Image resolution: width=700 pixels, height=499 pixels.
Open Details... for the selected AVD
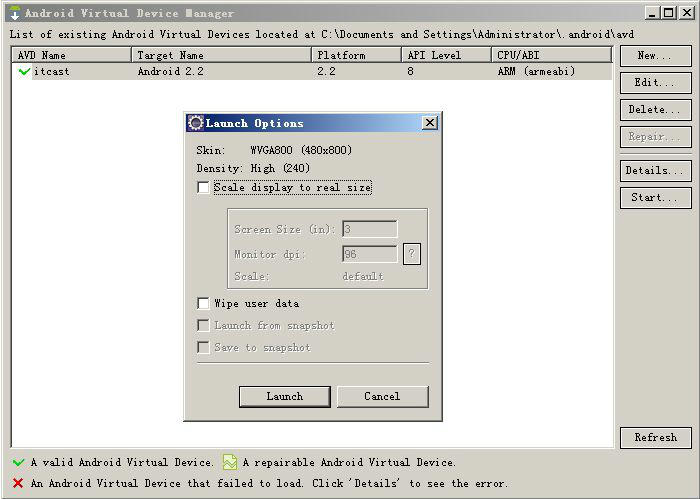coord(655,170)
